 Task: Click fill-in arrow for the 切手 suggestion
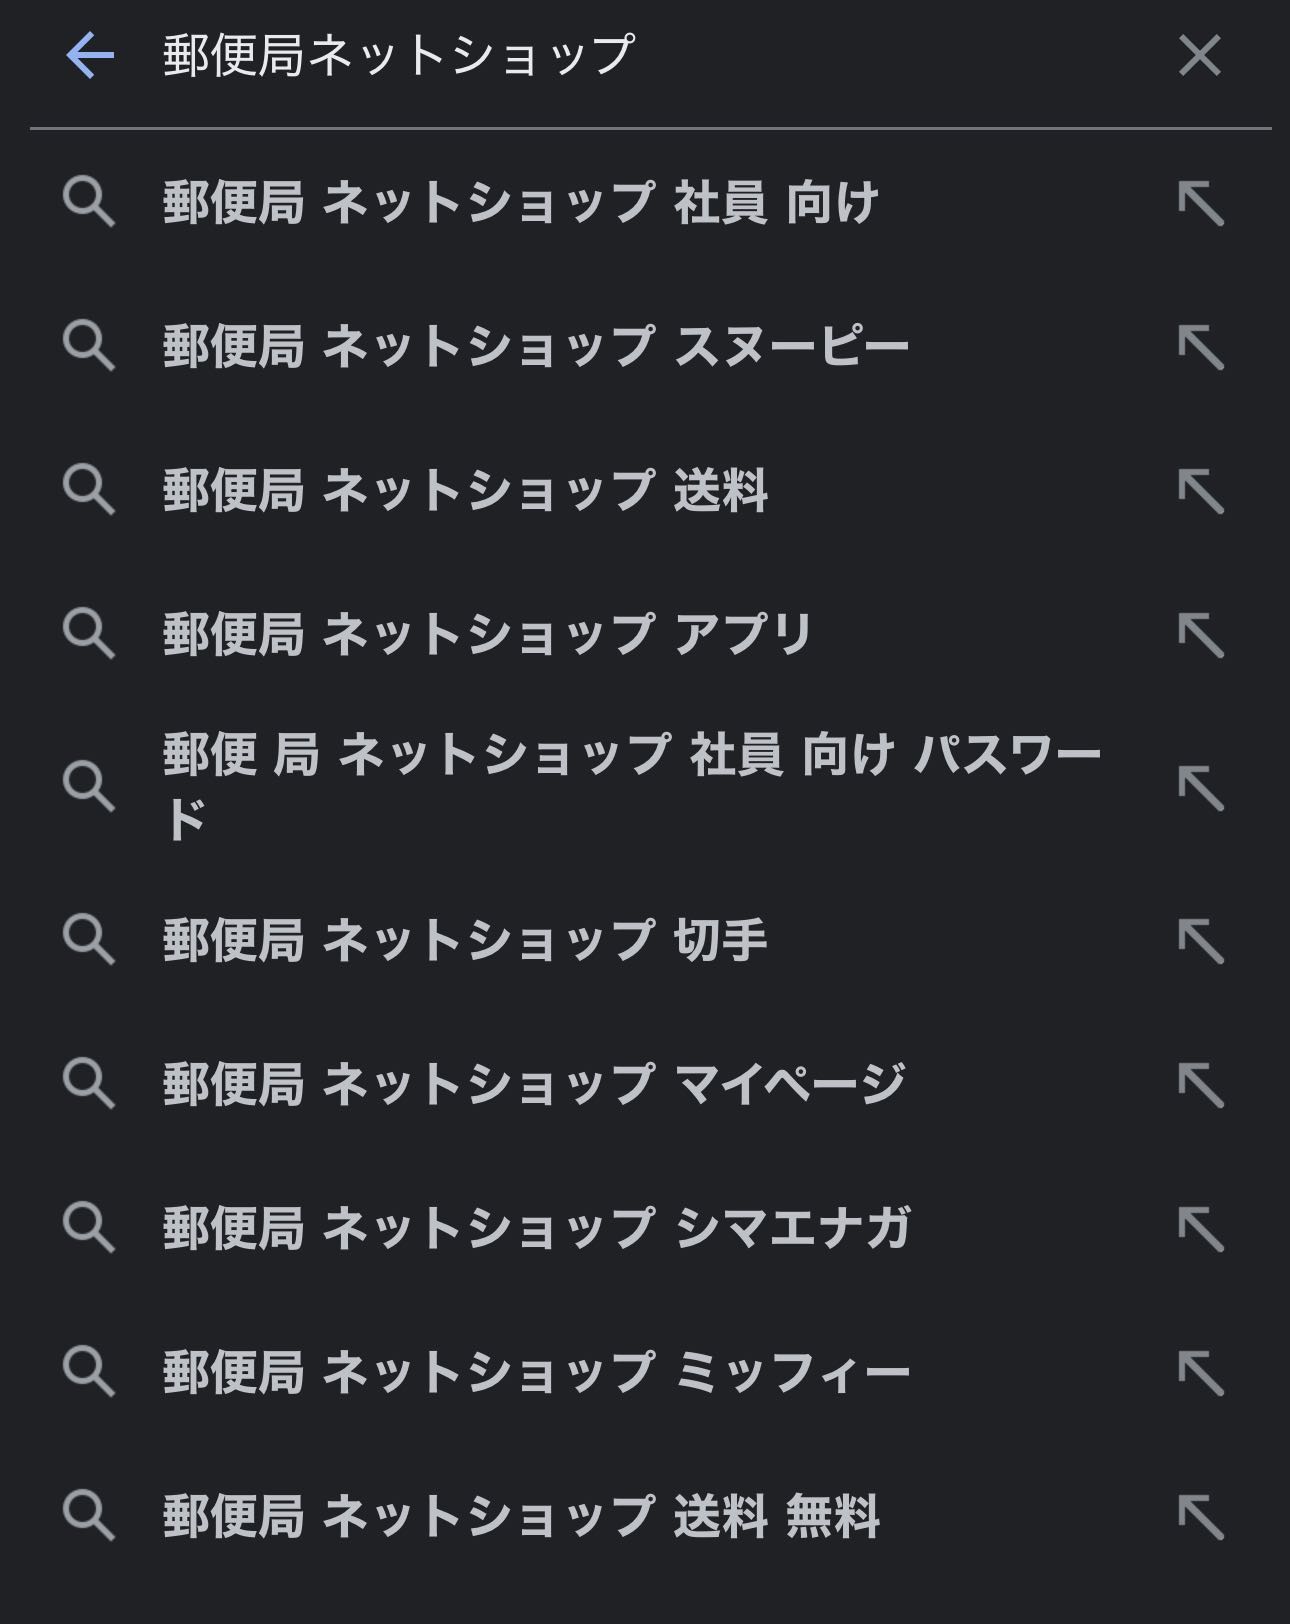click(x=1201, y=941)
